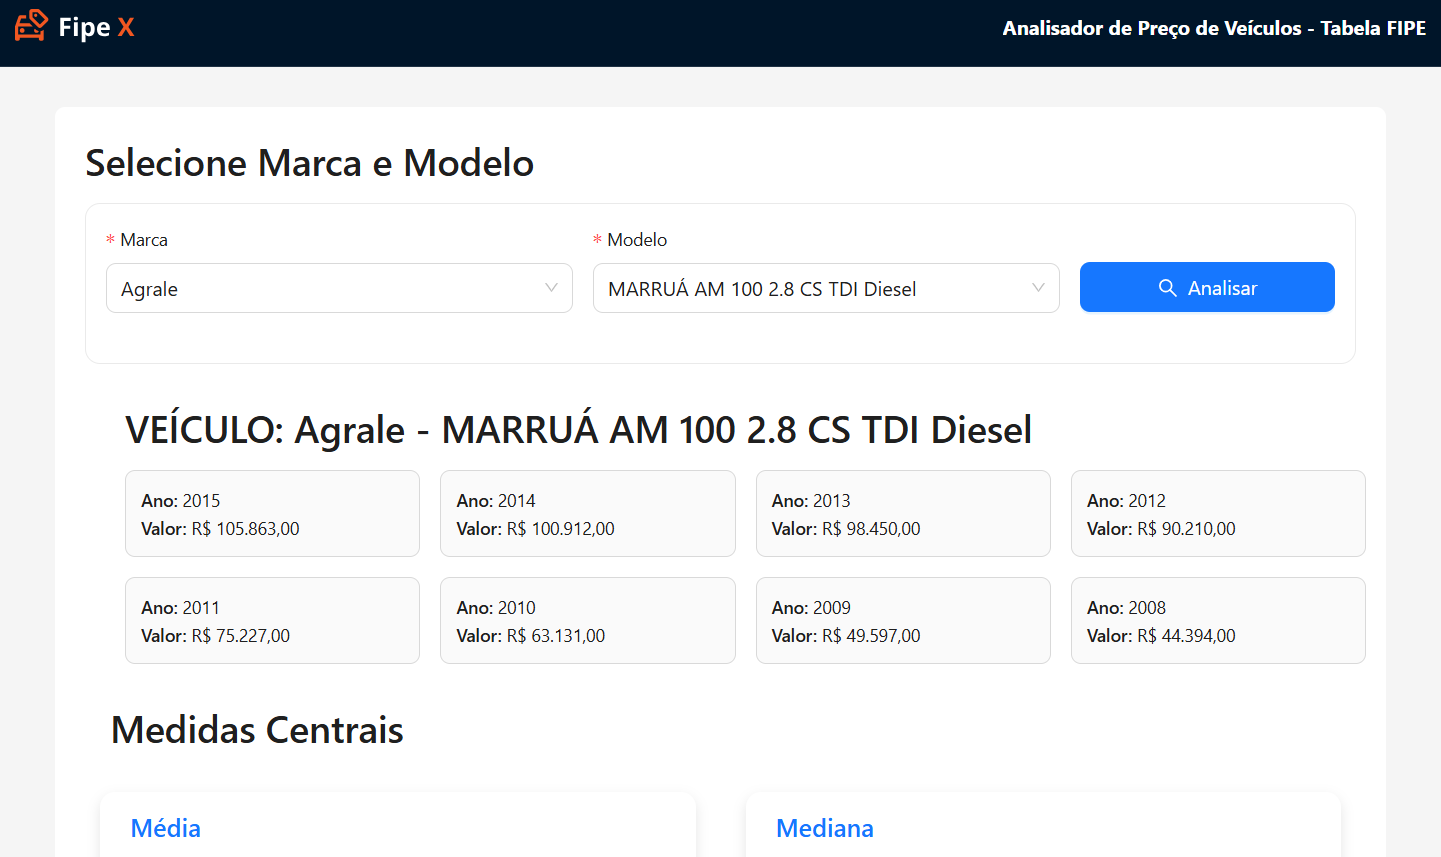This screenshot has width=1441, height=857.
Task: Click the 'Ano: 2008' label
Action: pyautogui.click(x=1126, y=608)
